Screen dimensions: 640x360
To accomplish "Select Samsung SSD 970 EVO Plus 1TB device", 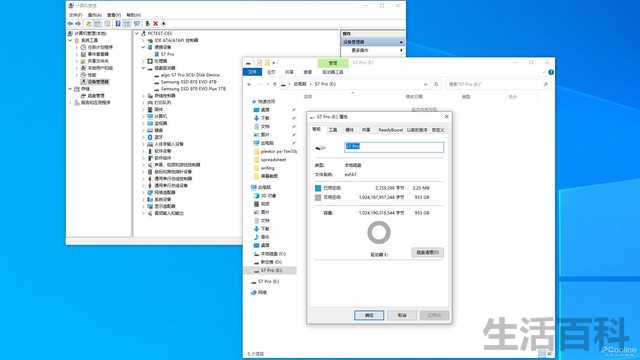I will pyautogui.click(x=193, y=89).
